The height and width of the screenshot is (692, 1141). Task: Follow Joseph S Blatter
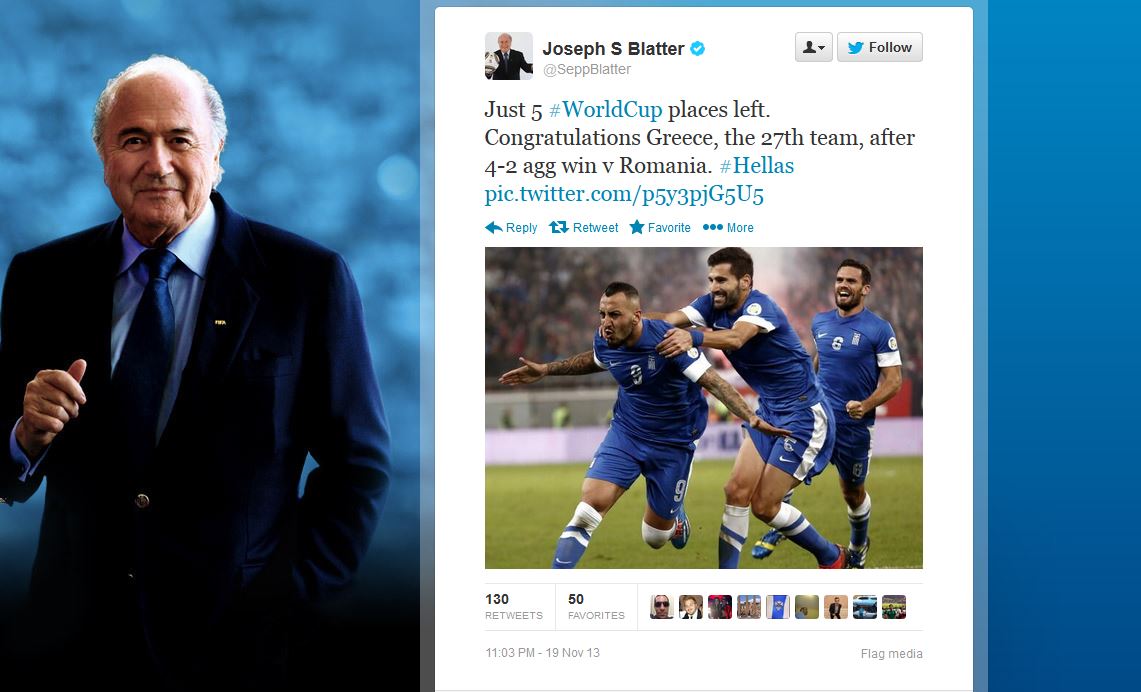(880, 47)
